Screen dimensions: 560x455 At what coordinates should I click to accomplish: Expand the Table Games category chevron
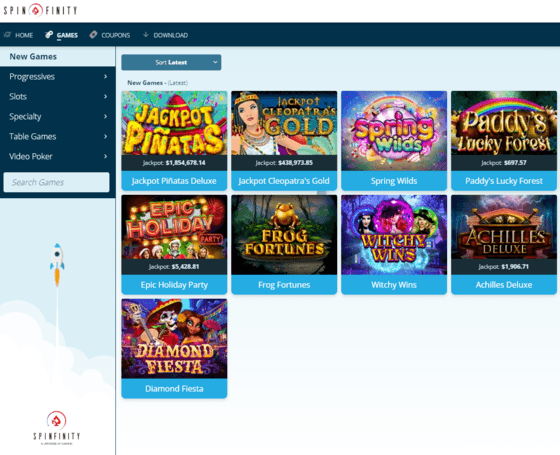coord(105,136)
